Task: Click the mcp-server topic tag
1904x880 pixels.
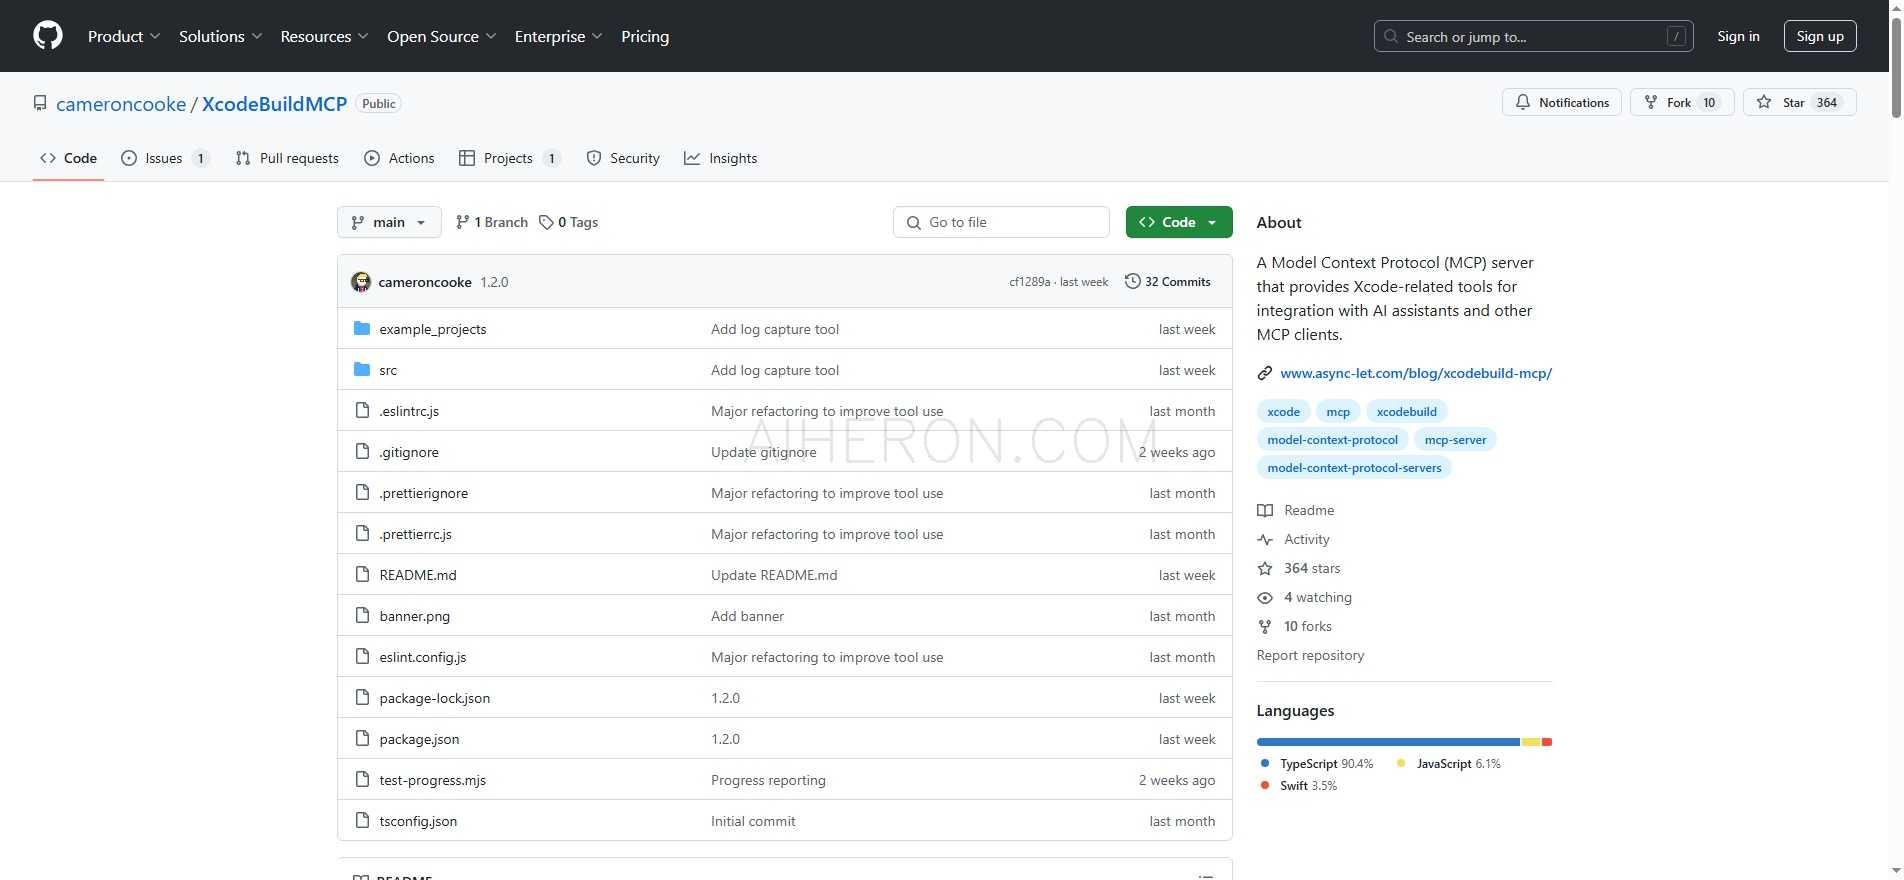Action: pyautogui.click(x=1455, y=439)
